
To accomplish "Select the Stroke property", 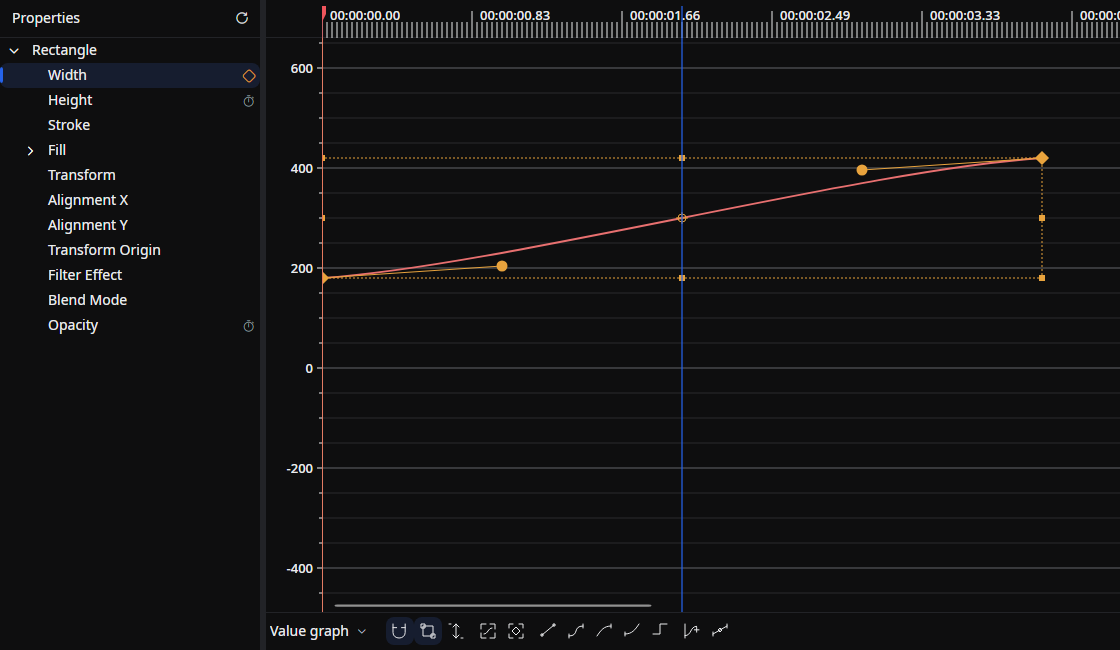I will [x=69, y=125].
